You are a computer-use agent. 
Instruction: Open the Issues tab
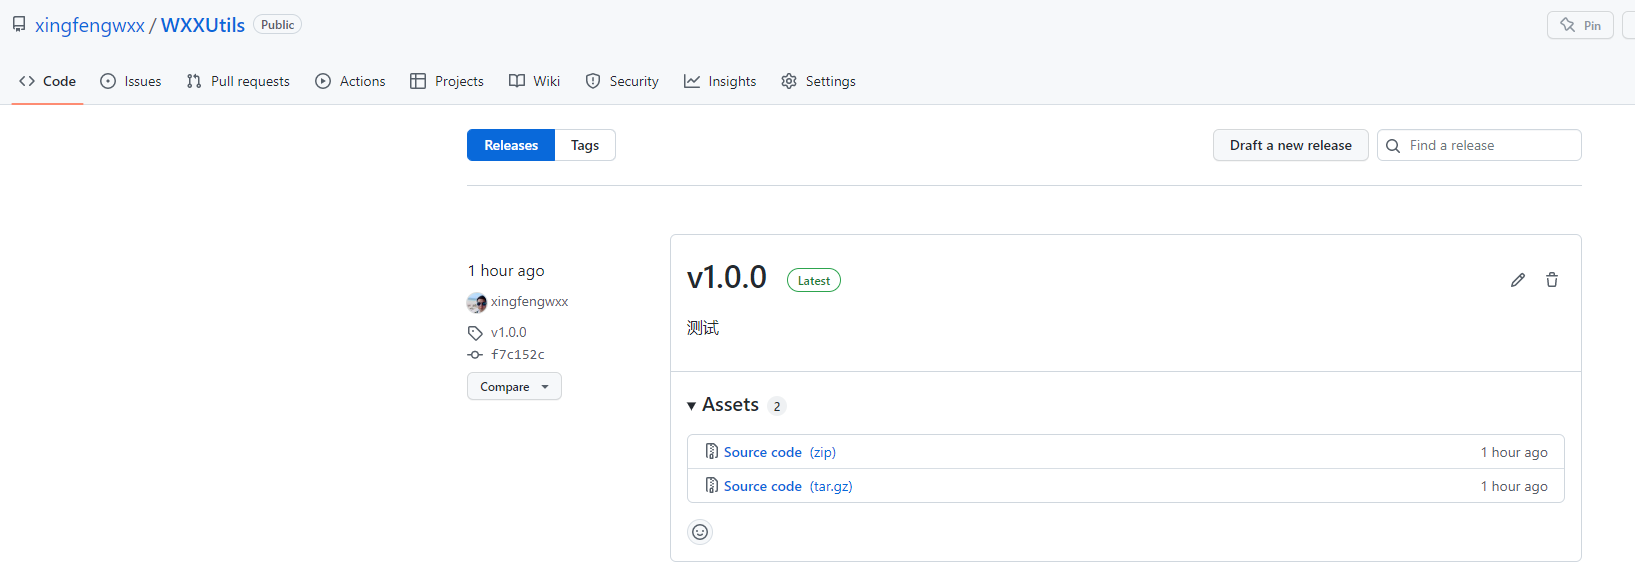pyautogui.click(x=130, y=81)
